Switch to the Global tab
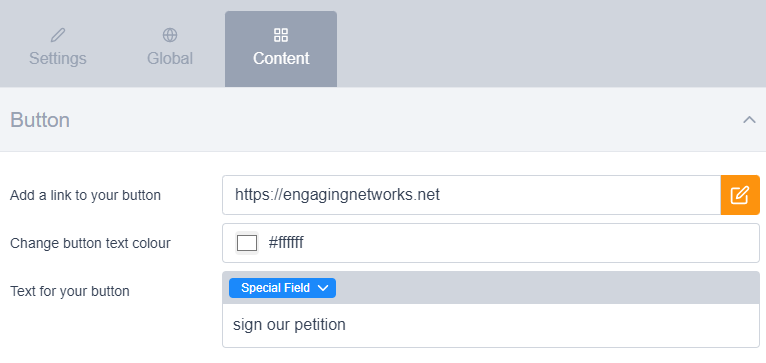This screenshot has height=363, width=766. pos(170,49)
